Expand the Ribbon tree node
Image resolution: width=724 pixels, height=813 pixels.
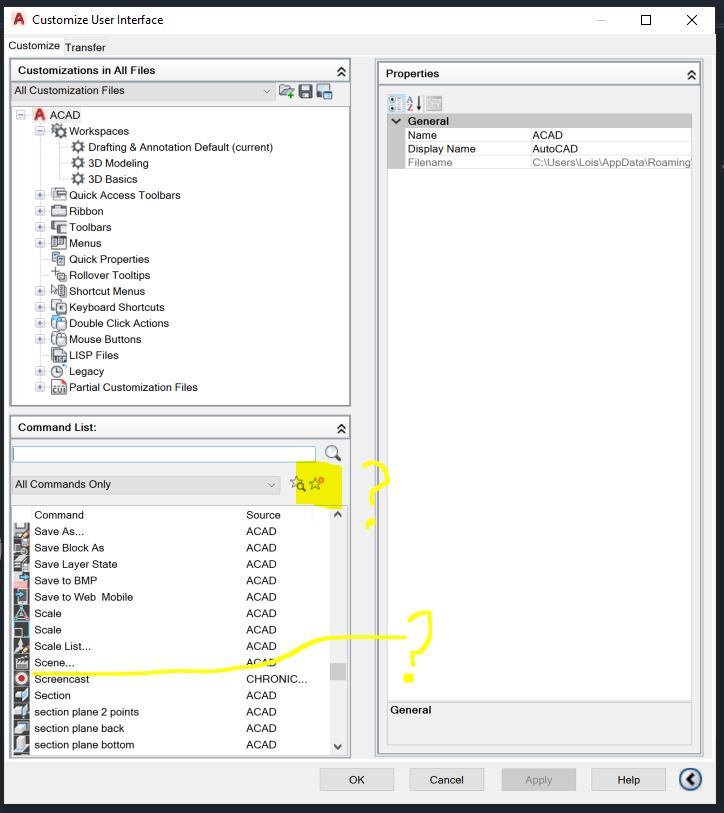[x=40, y=211]
